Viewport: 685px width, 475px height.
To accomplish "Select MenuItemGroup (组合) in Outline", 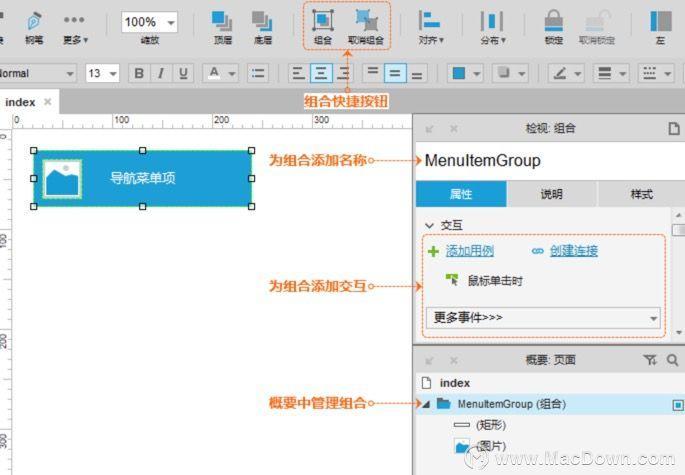I will pyautogui.click(x=512, y=404).
